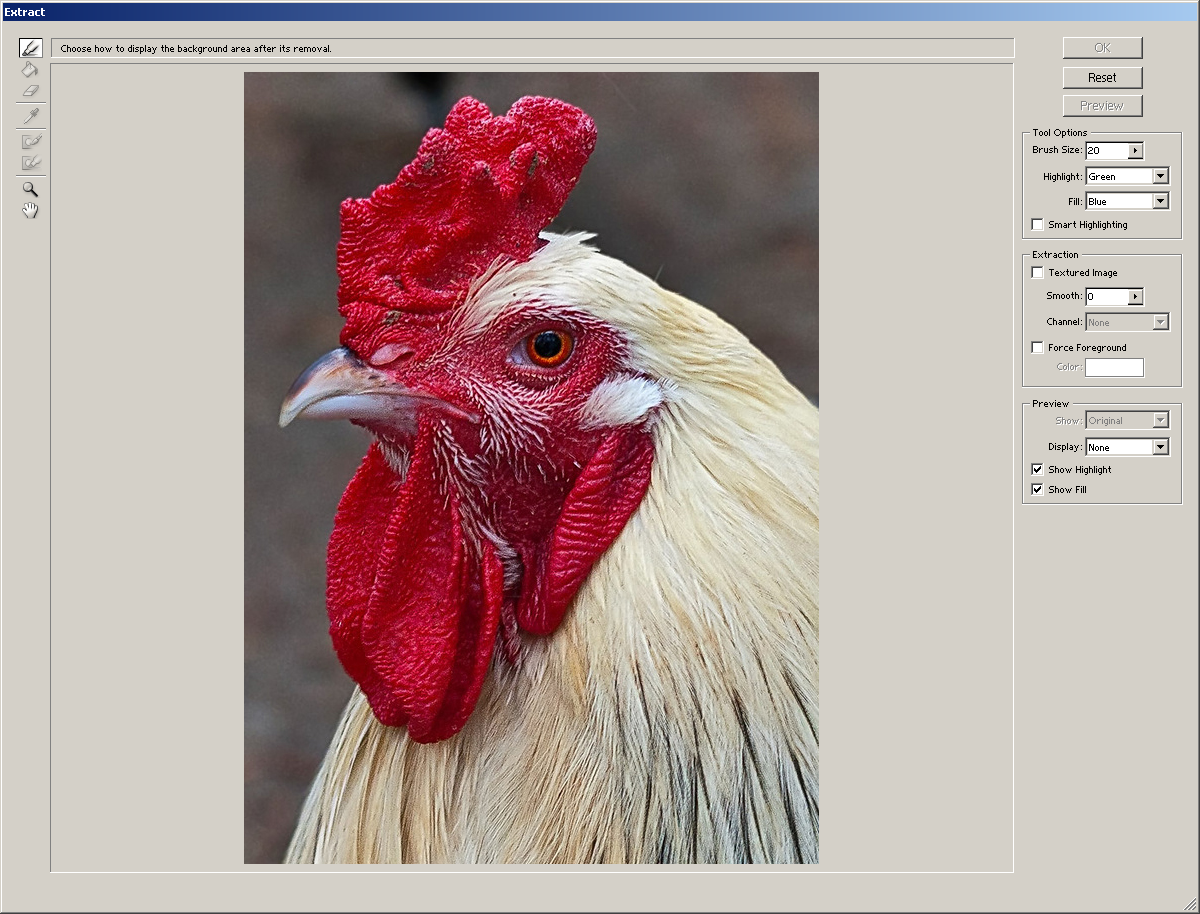Viewport: 1200px width, 914px height.
Task: Select the Hand pan tool
Action: pyautogui.click(x=31, y=210)
